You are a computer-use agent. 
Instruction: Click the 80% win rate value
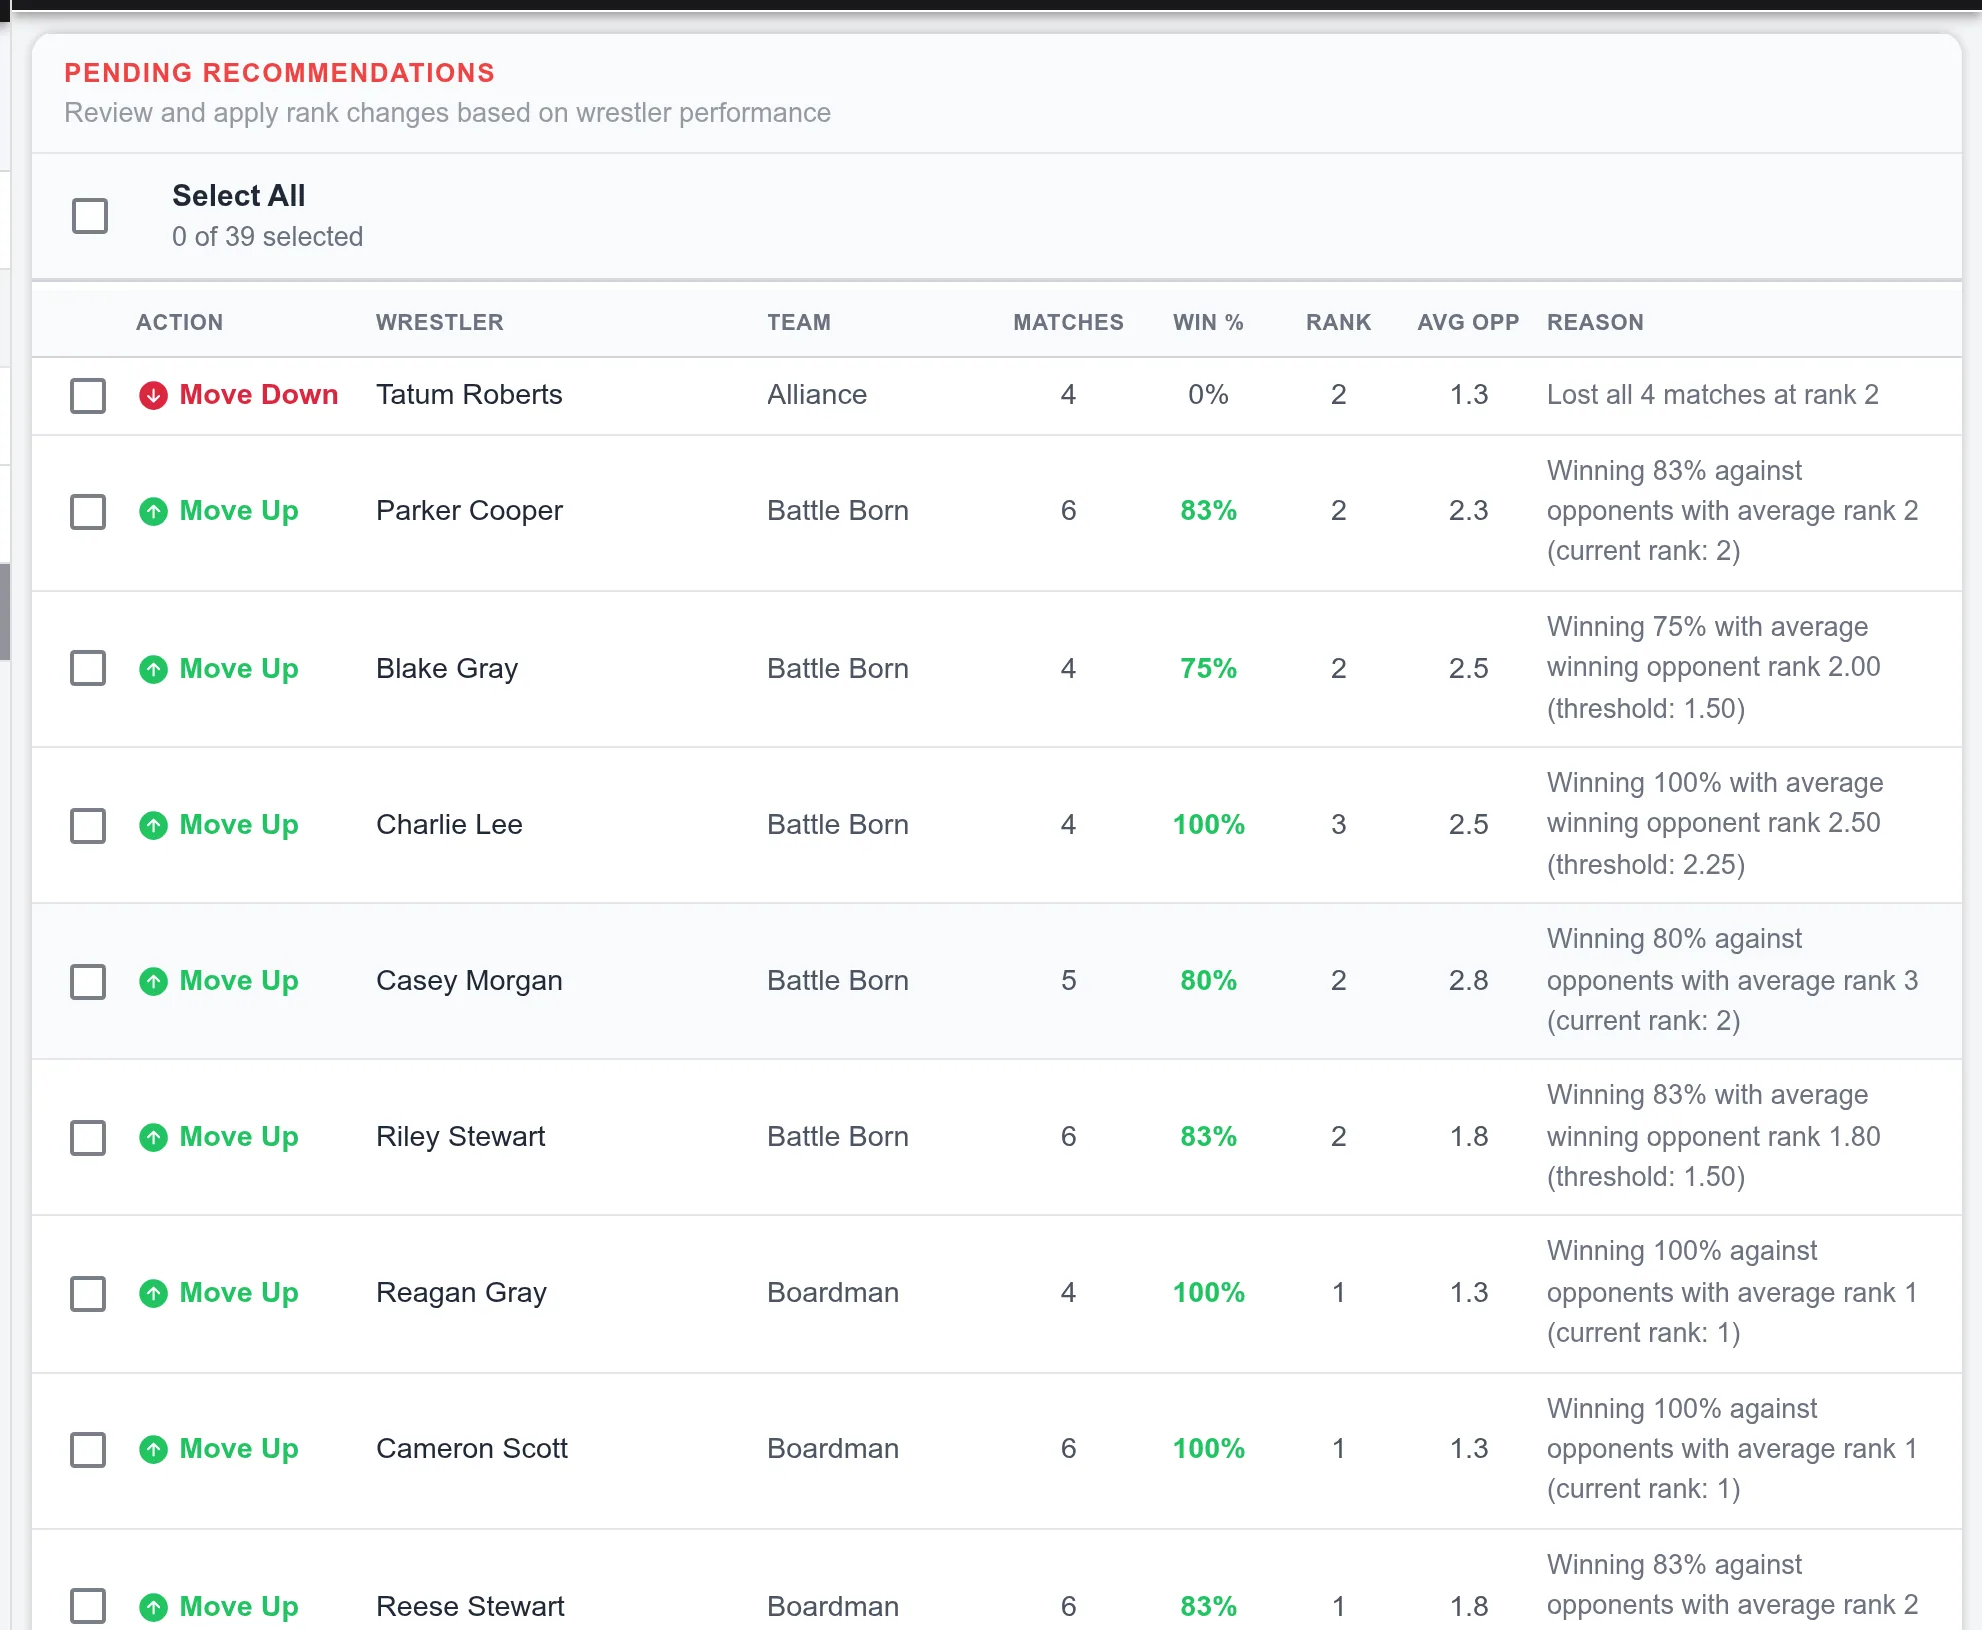[x=1208, y=981]
